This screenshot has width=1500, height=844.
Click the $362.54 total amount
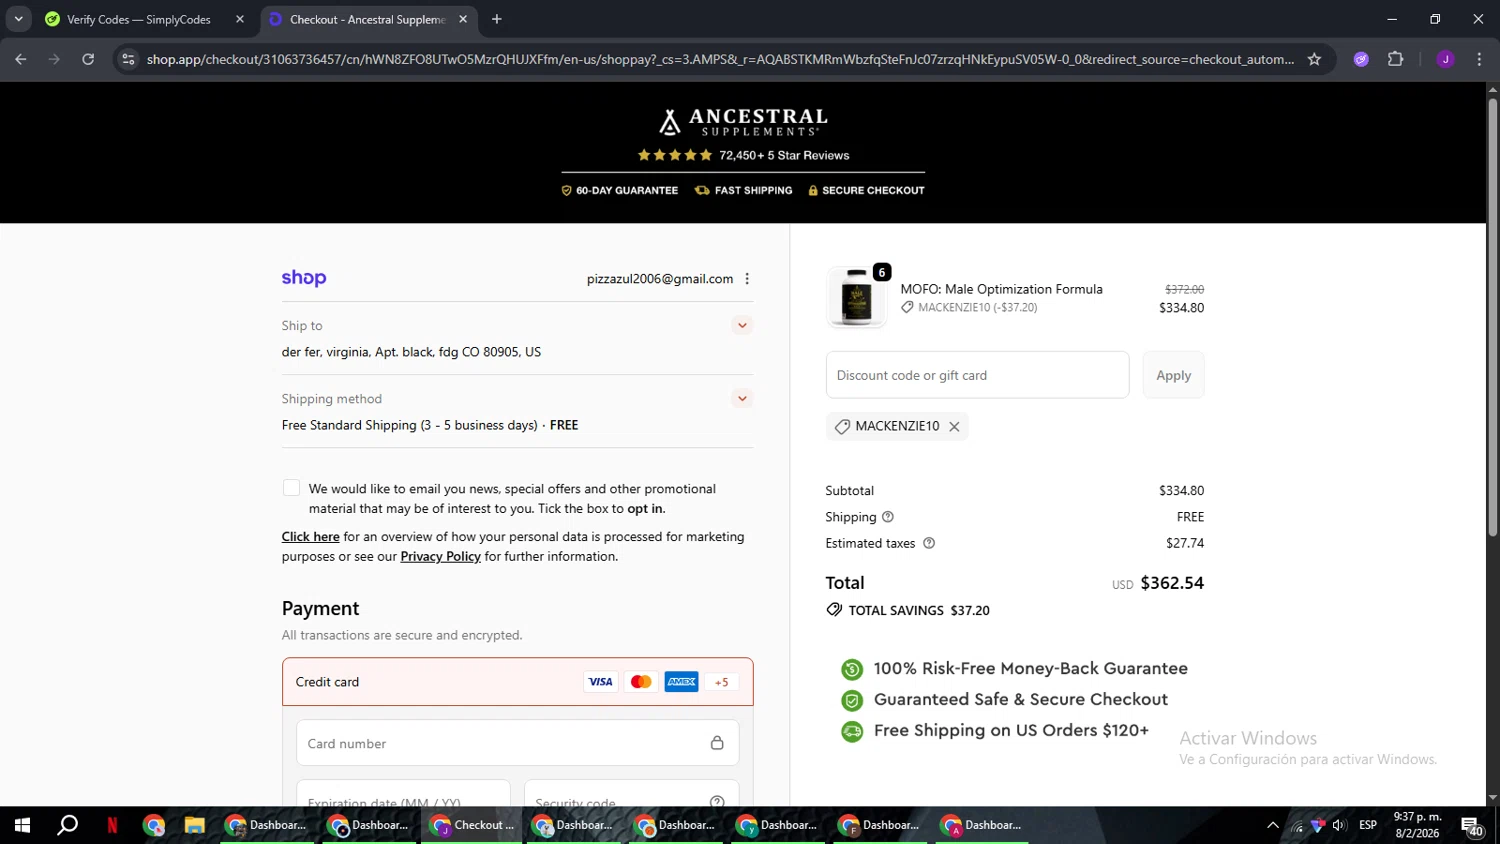pyautogui.click(x=1172, y=583)
